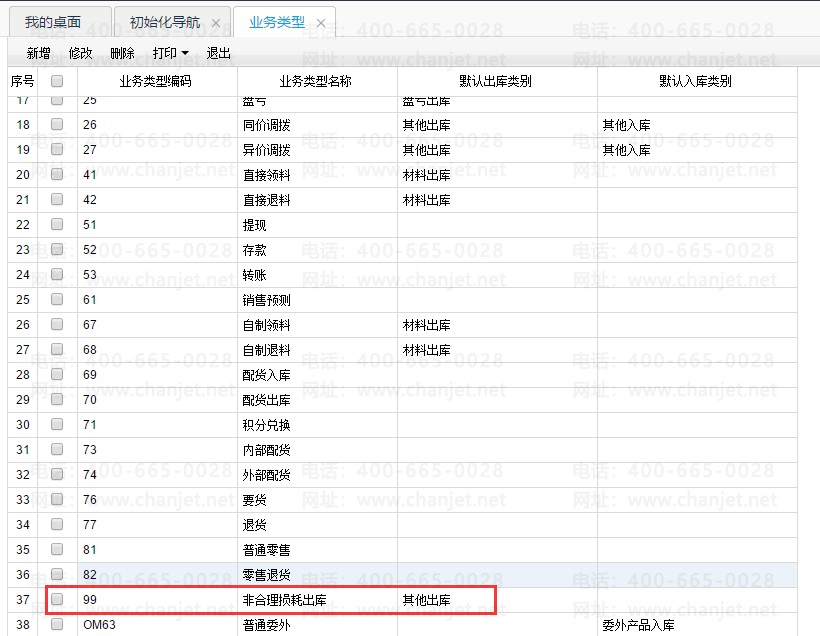820x636 pixels.
Task: Close the 业务类型 tab
Action: pos(321,23)
